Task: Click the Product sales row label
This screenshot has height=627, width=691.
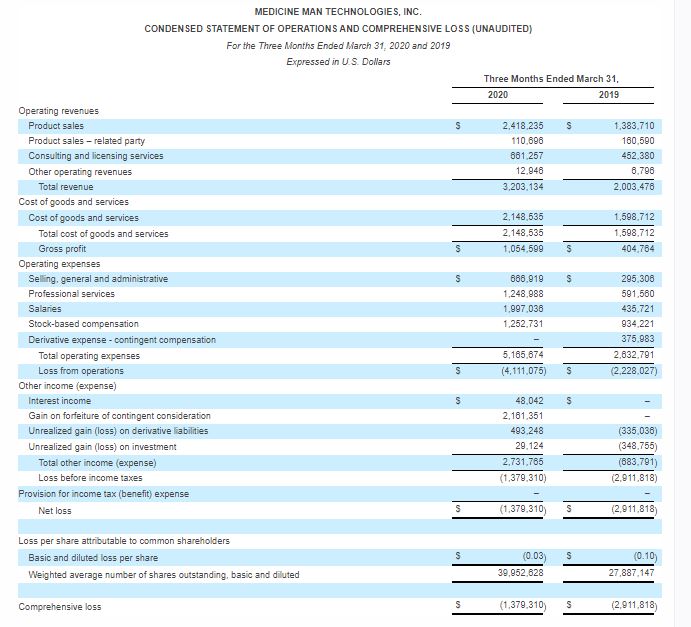Action: pos(56,126)
